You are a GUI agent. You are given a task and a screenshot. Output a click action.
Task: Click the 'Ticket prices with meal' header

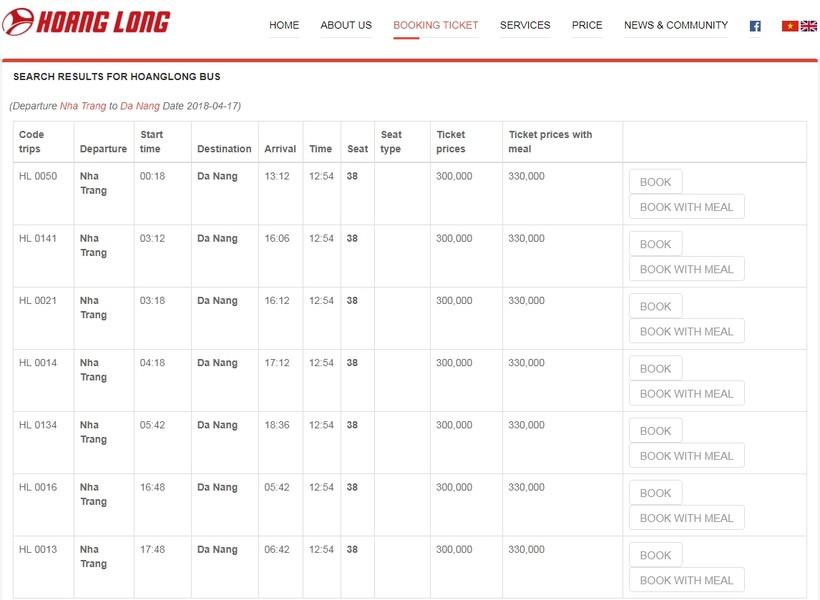pos(550,141)
